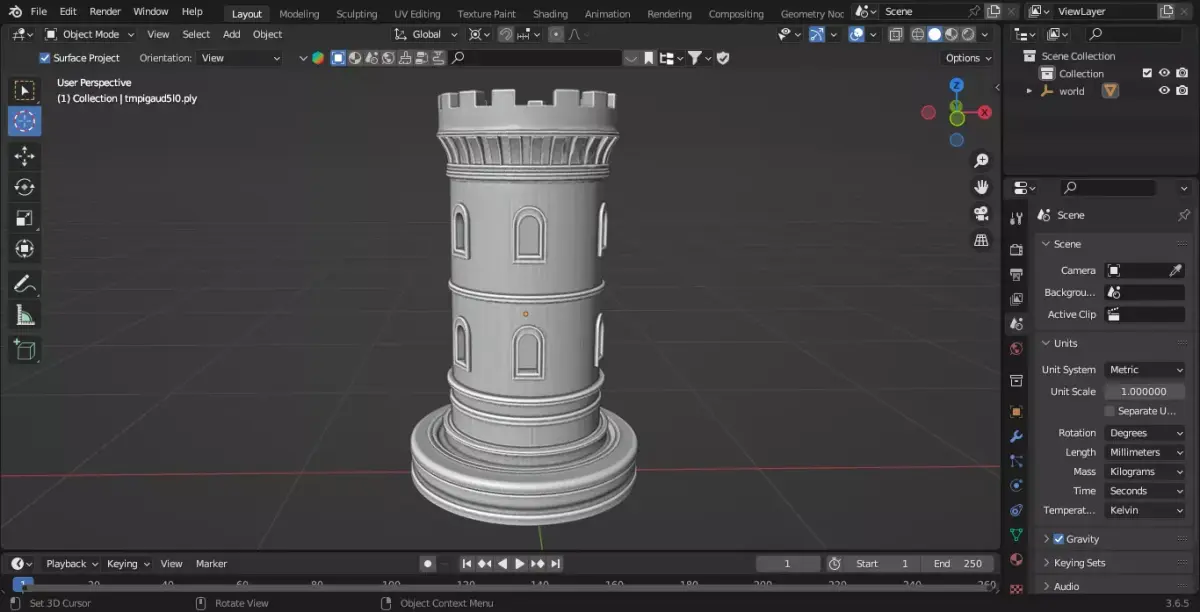This screenshot has width=1200, height=612.
Task: Uncheck the Gravity checkbox
Action: (1059, 539)
